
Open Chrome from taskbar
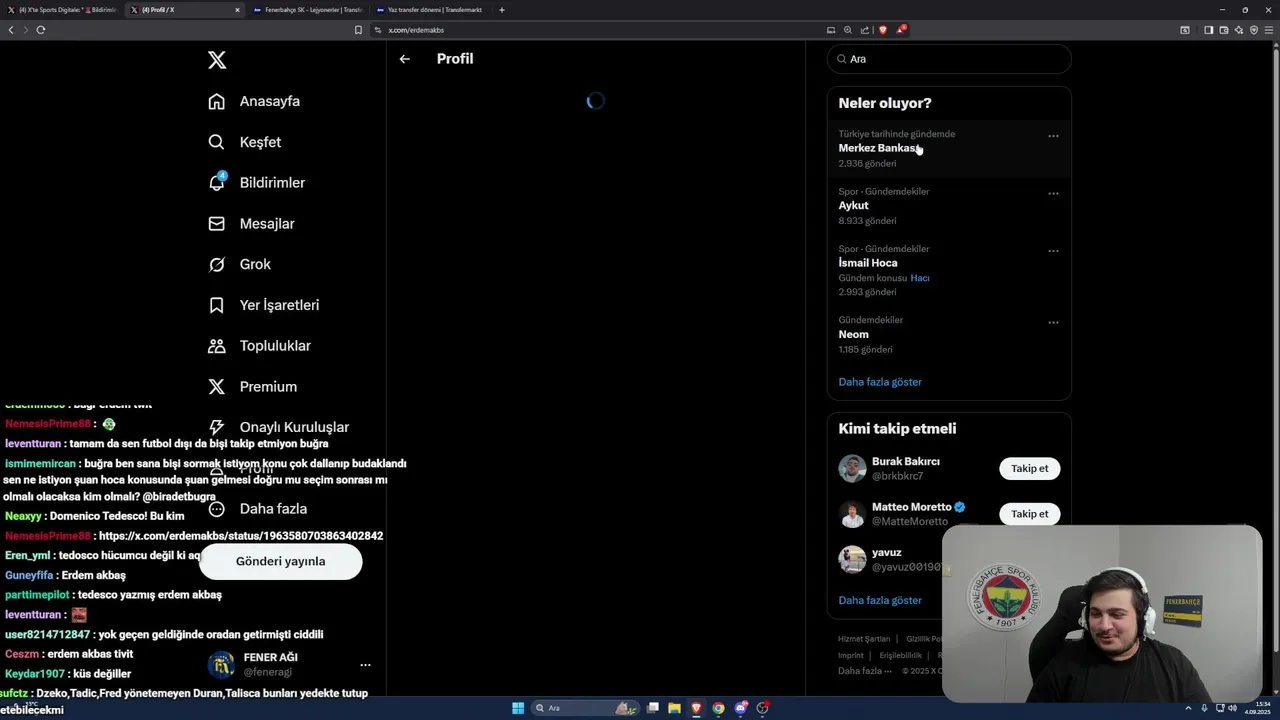pyautogui.click(x=718, y=708)
